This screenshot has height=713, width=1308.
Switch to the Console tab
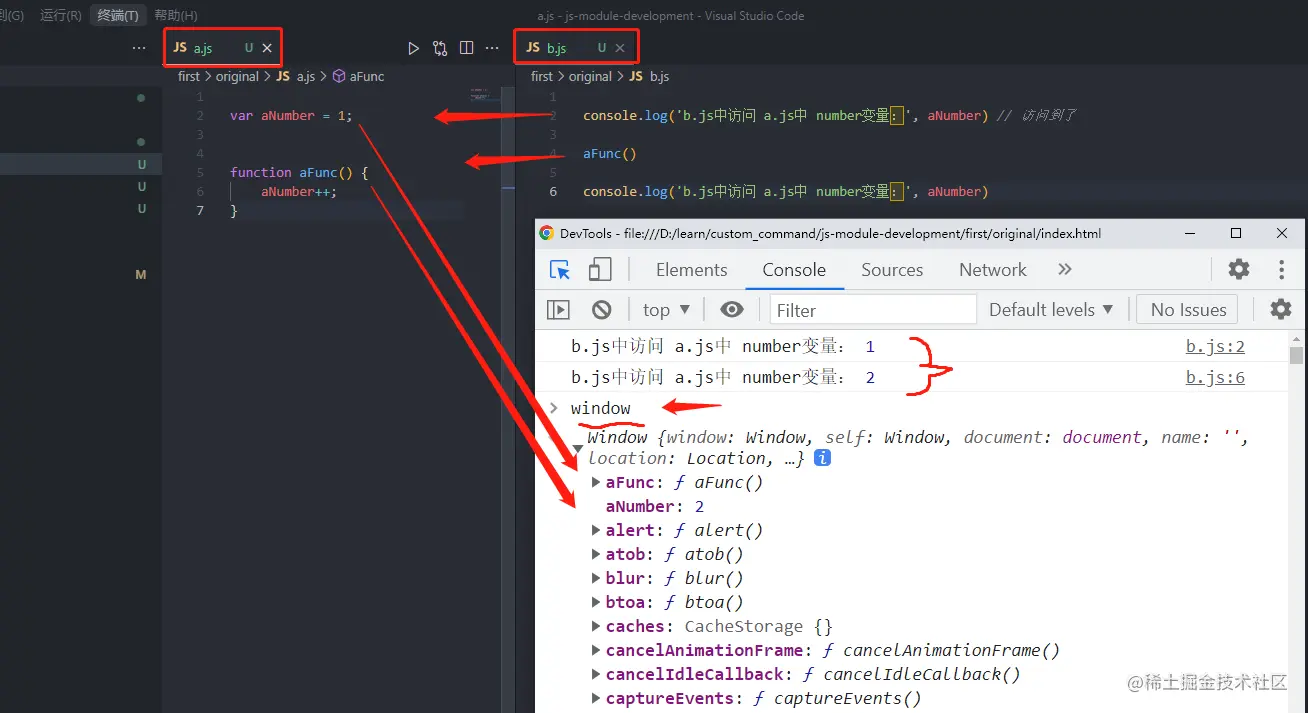tap(794, 270)
